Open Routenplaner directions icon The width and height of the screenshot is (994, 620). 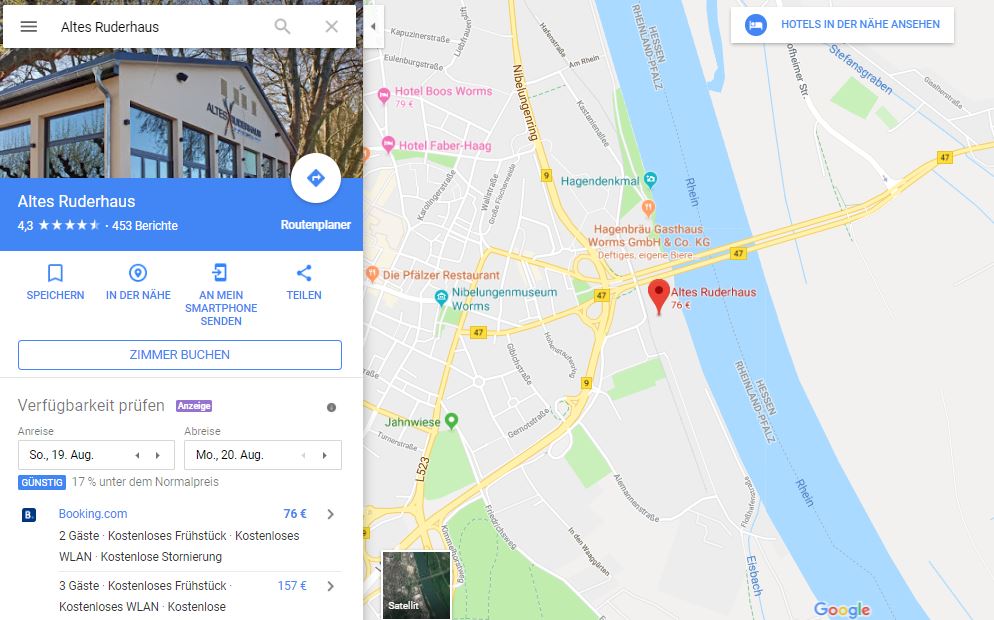coord(316,178)
